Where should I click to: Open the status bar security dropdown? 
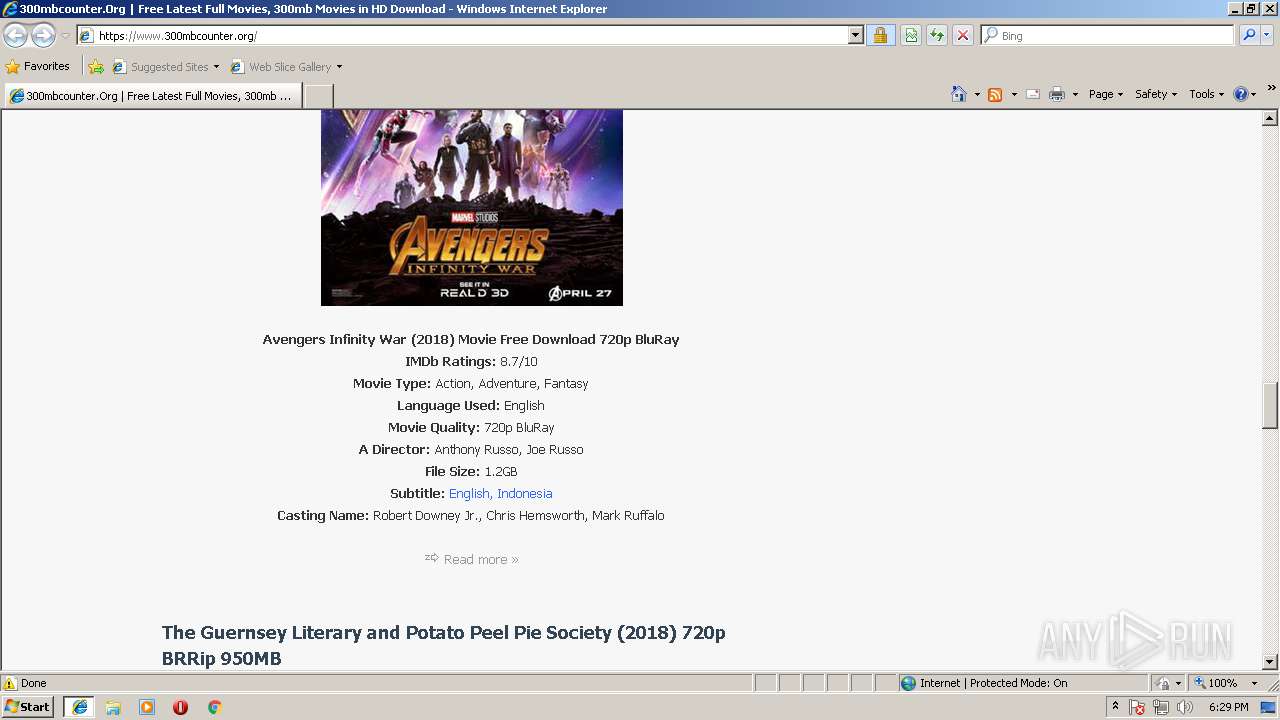(1169, 683)
